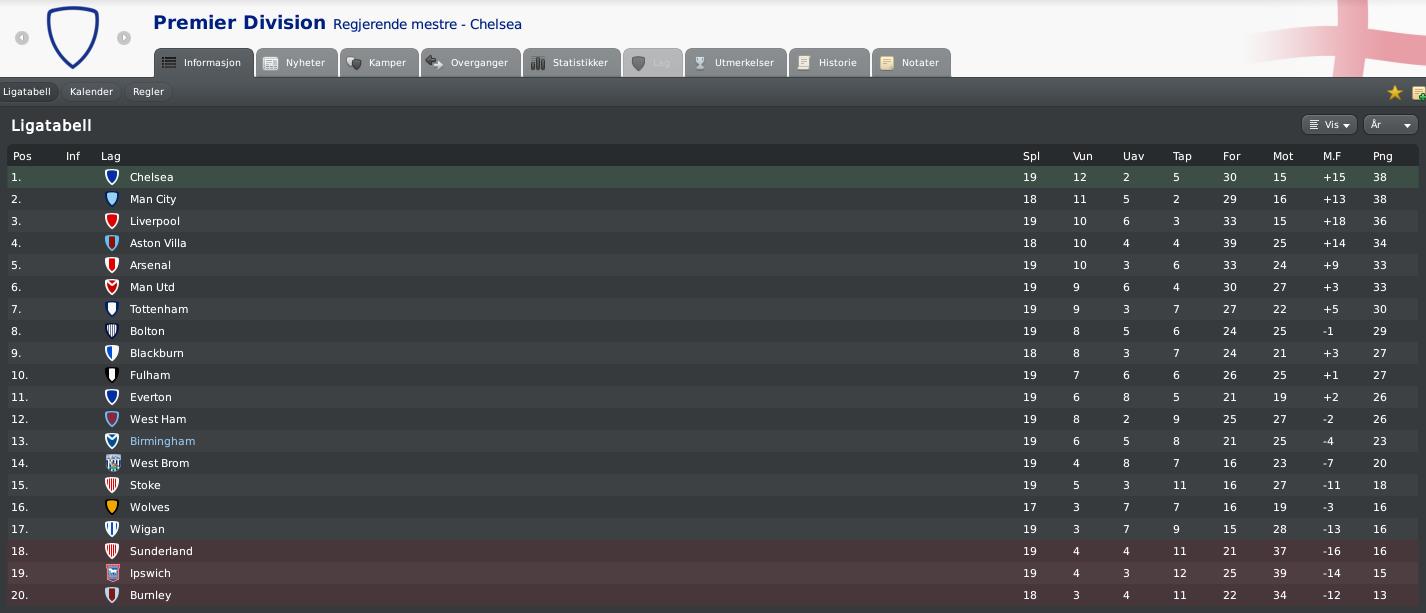Click Liverpool's club badge icon
Image resolution: width=1426 pixels, height=613 pixels.
[112, 221]
